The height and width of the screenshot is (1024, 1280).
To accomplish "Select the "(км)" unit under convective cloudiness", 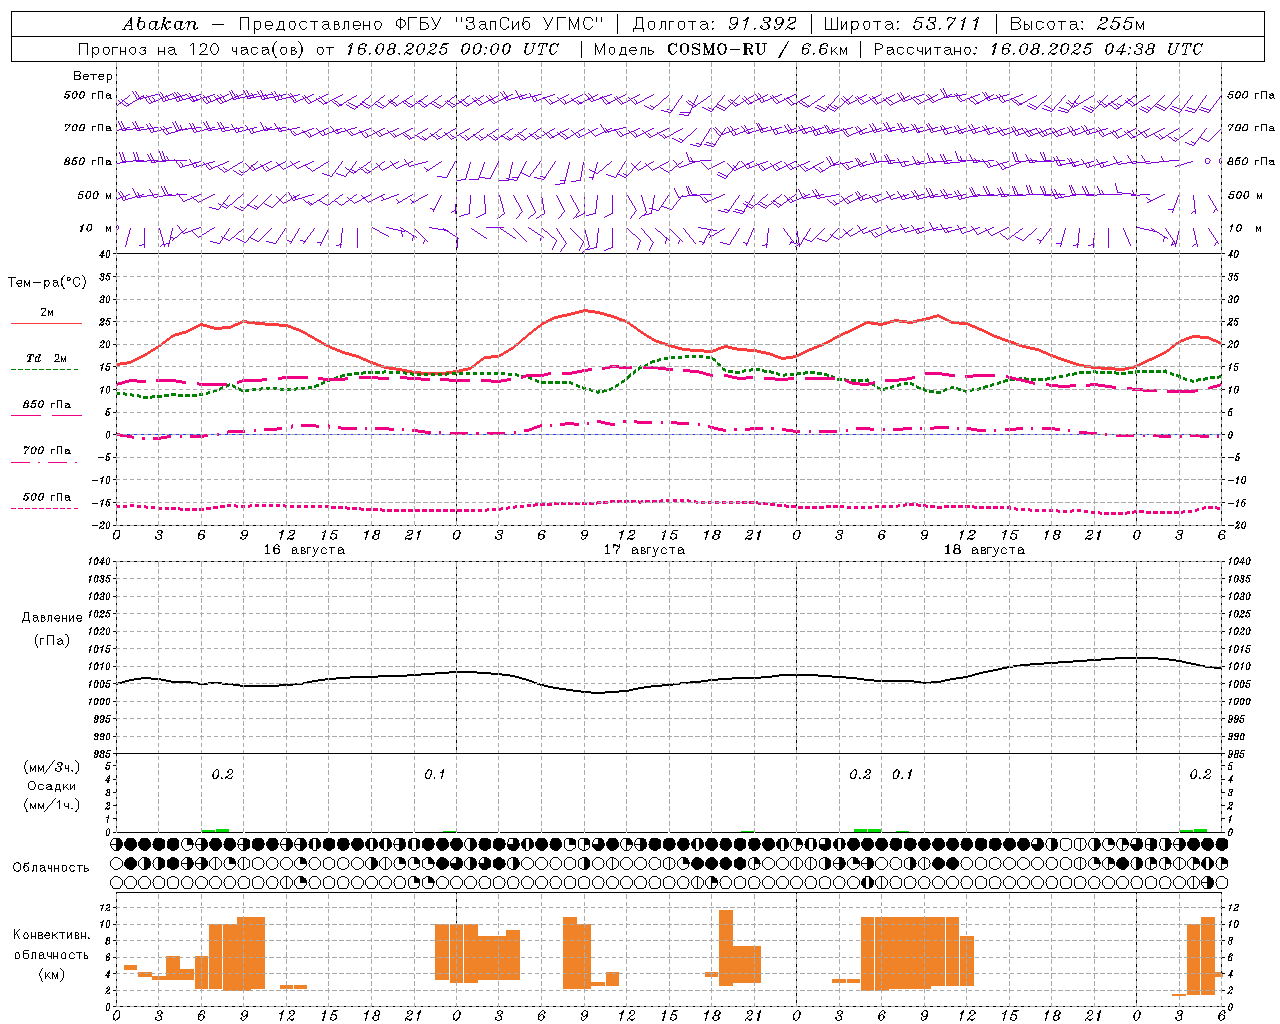I will point(52,974).
